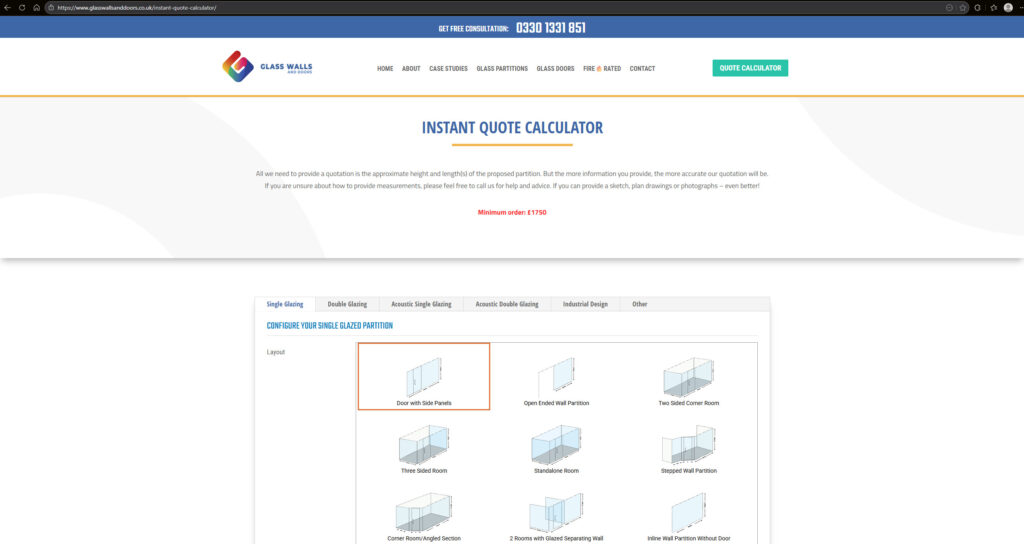Viewport: 1024px width, 544px height.
Task: Click the Glass Walls and Doors logo
Action: click(x=267, y=67)
